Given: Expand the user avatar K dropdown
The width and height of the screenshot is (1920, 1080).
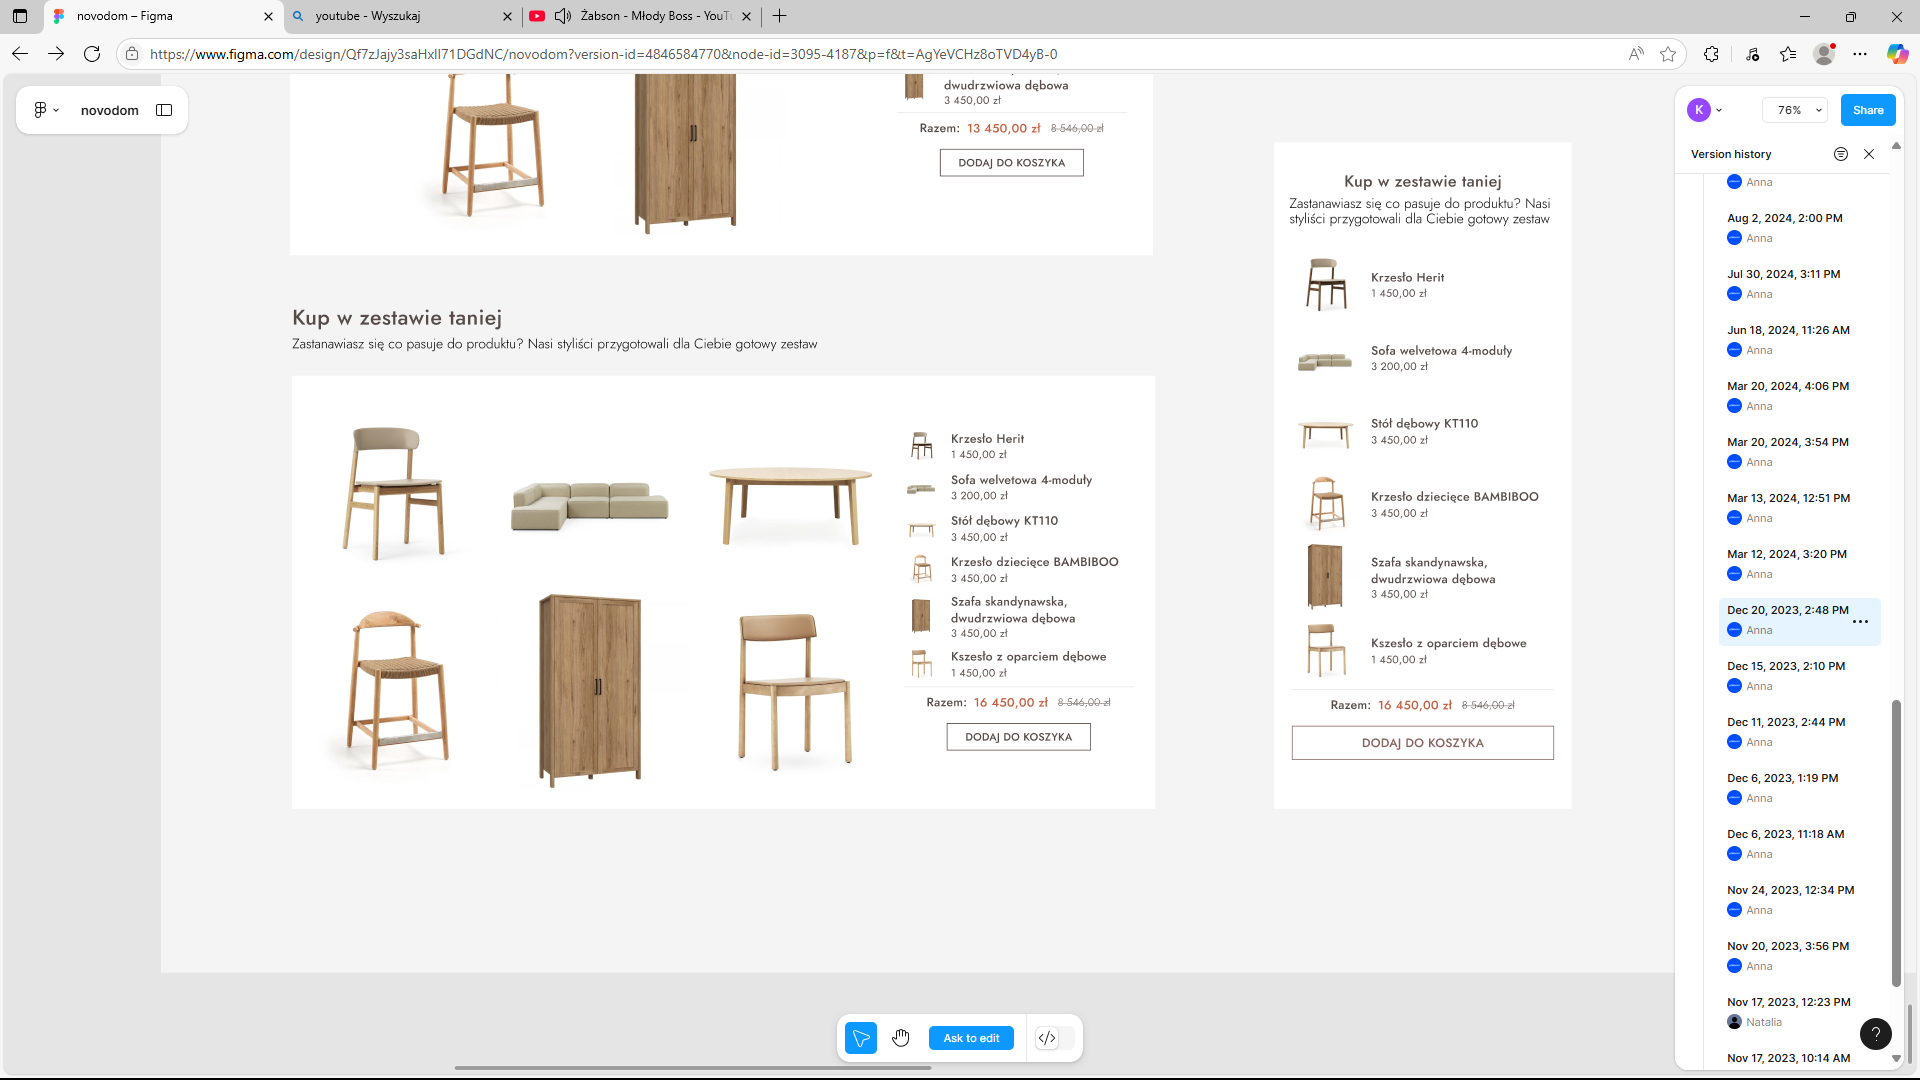Looking at the screenshot, I should 1705,110.
